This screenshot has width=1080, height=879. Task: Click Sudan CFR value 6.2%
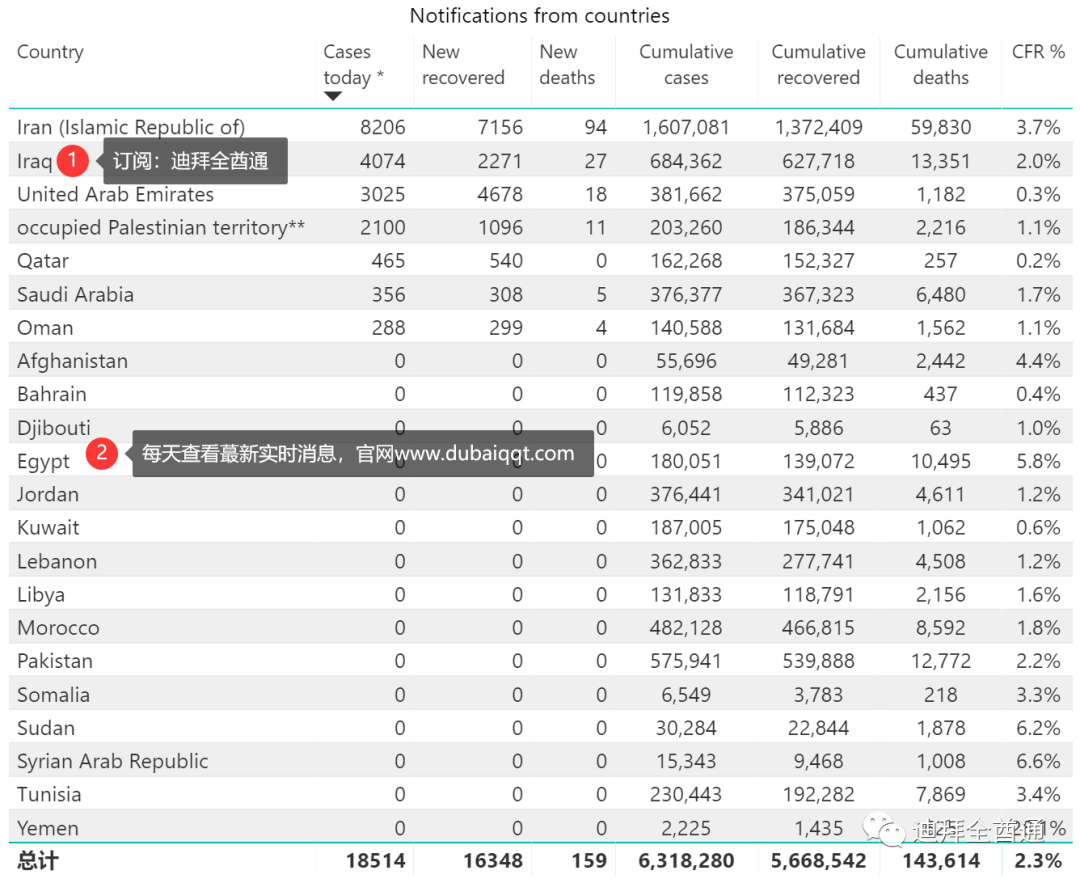click(x=1038, y=727)
